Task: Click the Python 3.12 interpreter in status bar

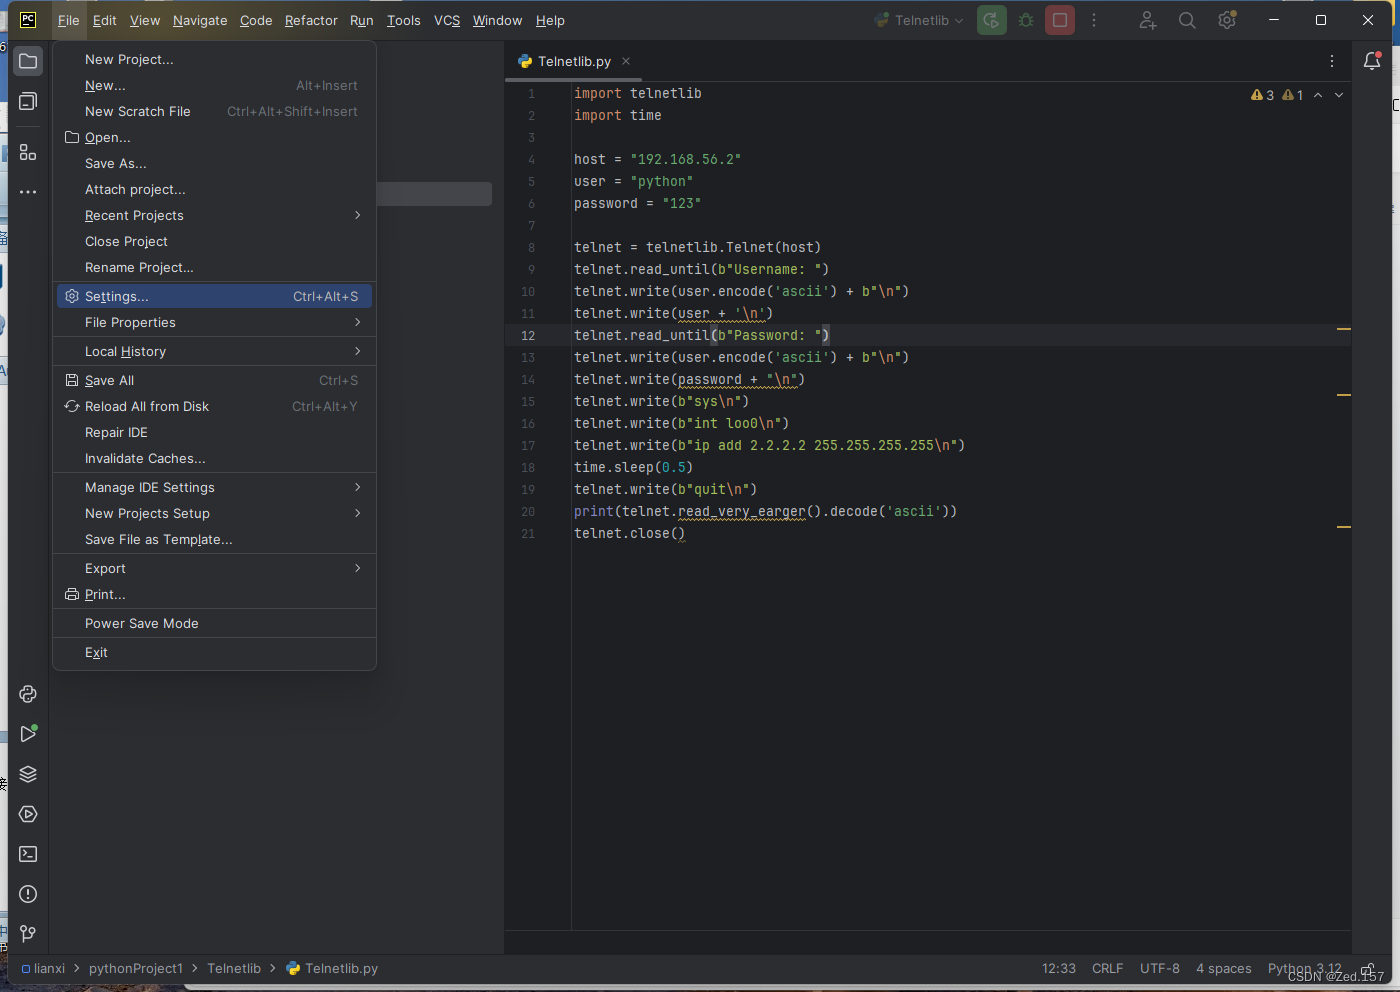Action: [x=1303, y=968]
